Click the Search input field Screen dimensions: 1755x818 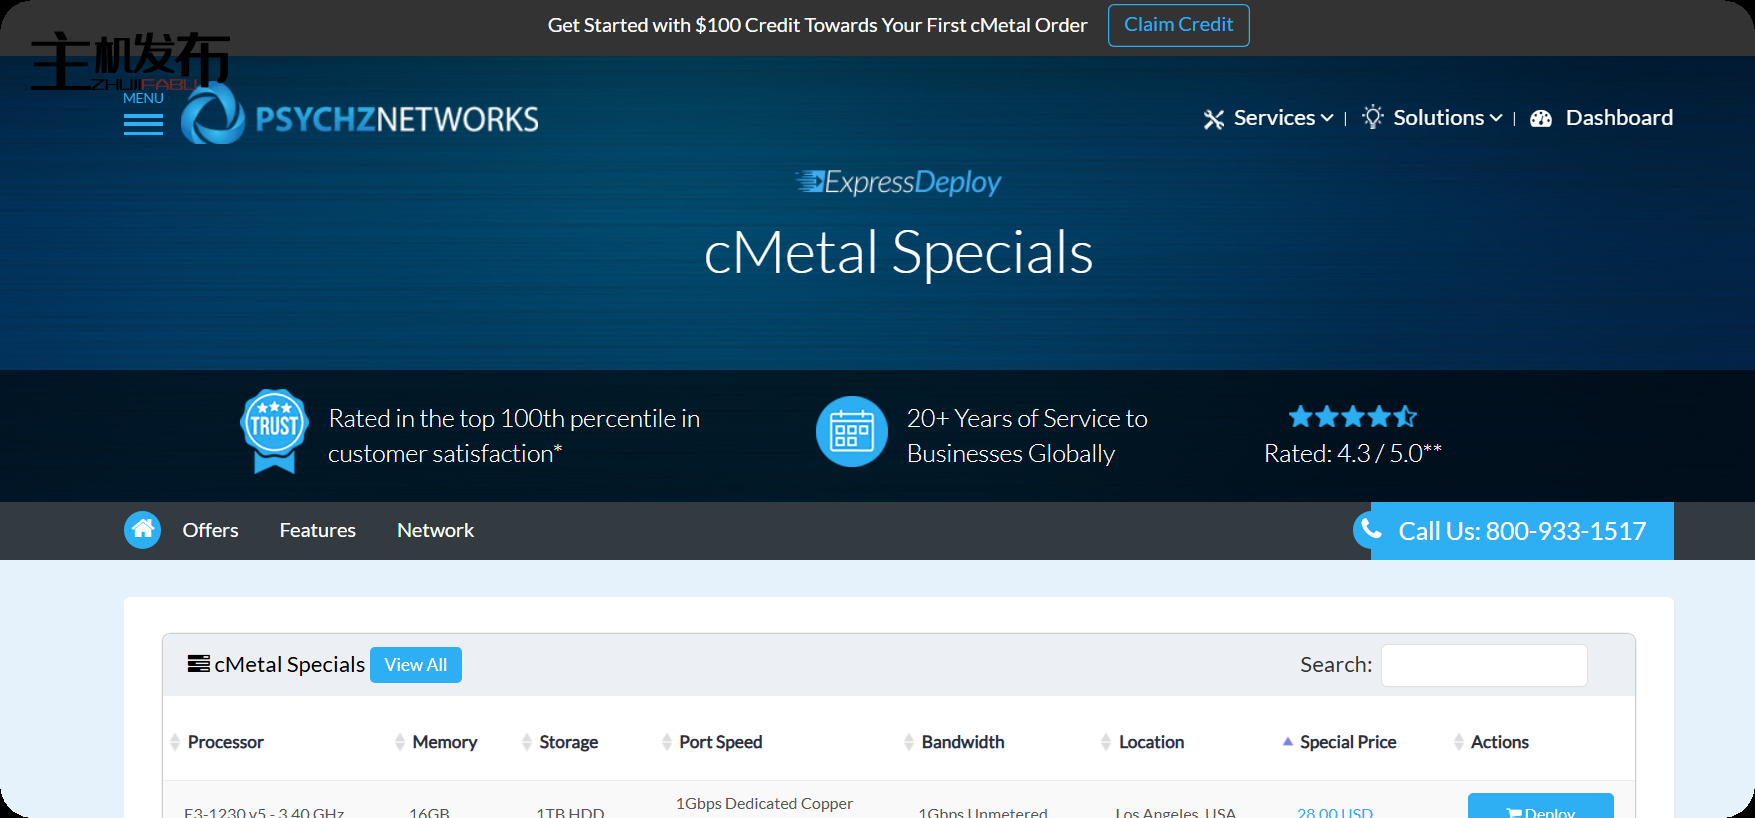point(1483,665)
